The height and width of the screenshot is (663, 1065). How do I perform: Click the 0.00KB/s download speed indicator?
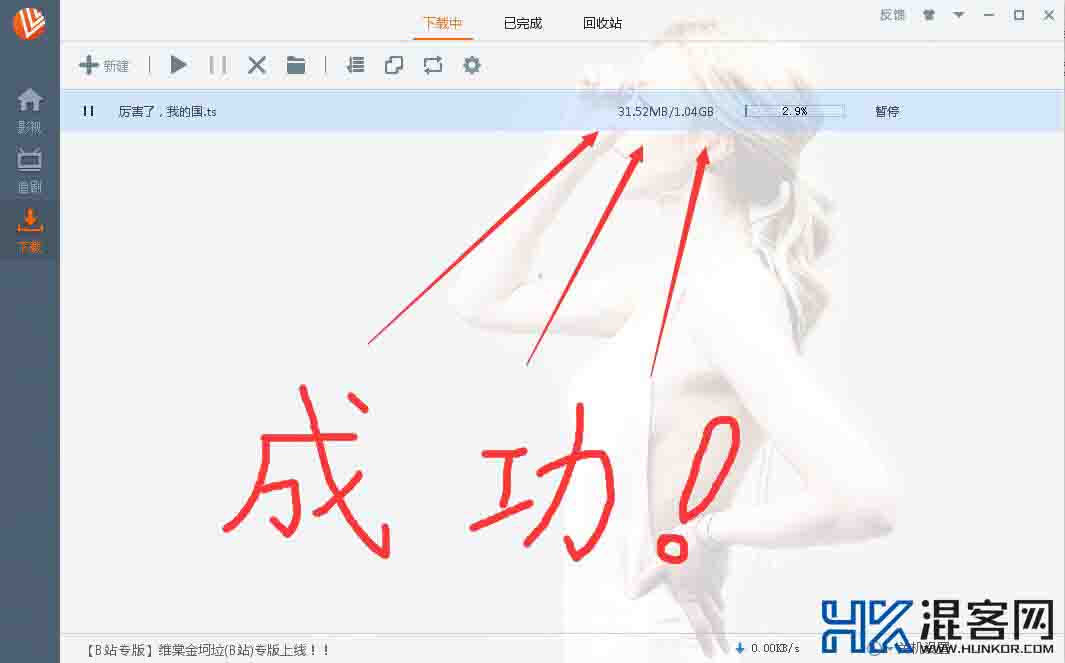[768, 649]
